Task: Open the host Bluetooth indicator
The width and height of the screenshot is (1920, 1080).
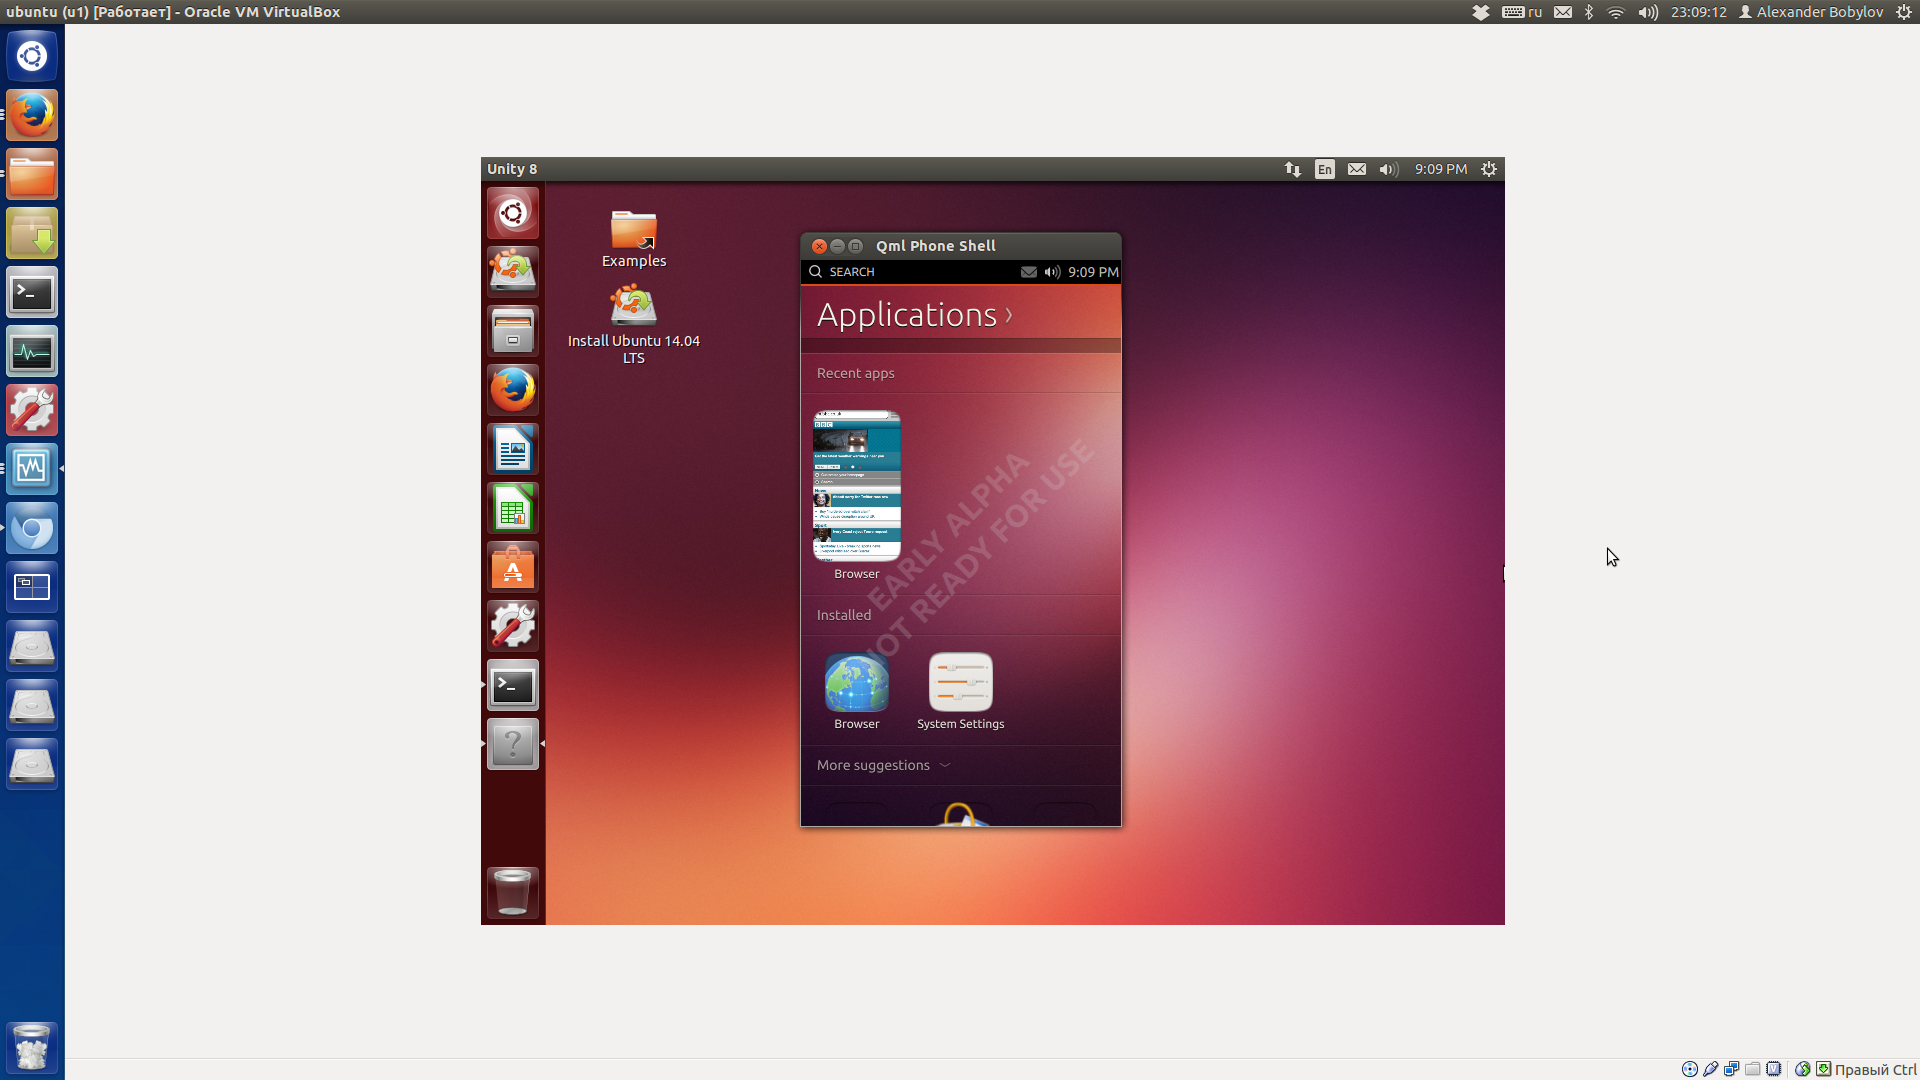Action: coord(1589,12)
